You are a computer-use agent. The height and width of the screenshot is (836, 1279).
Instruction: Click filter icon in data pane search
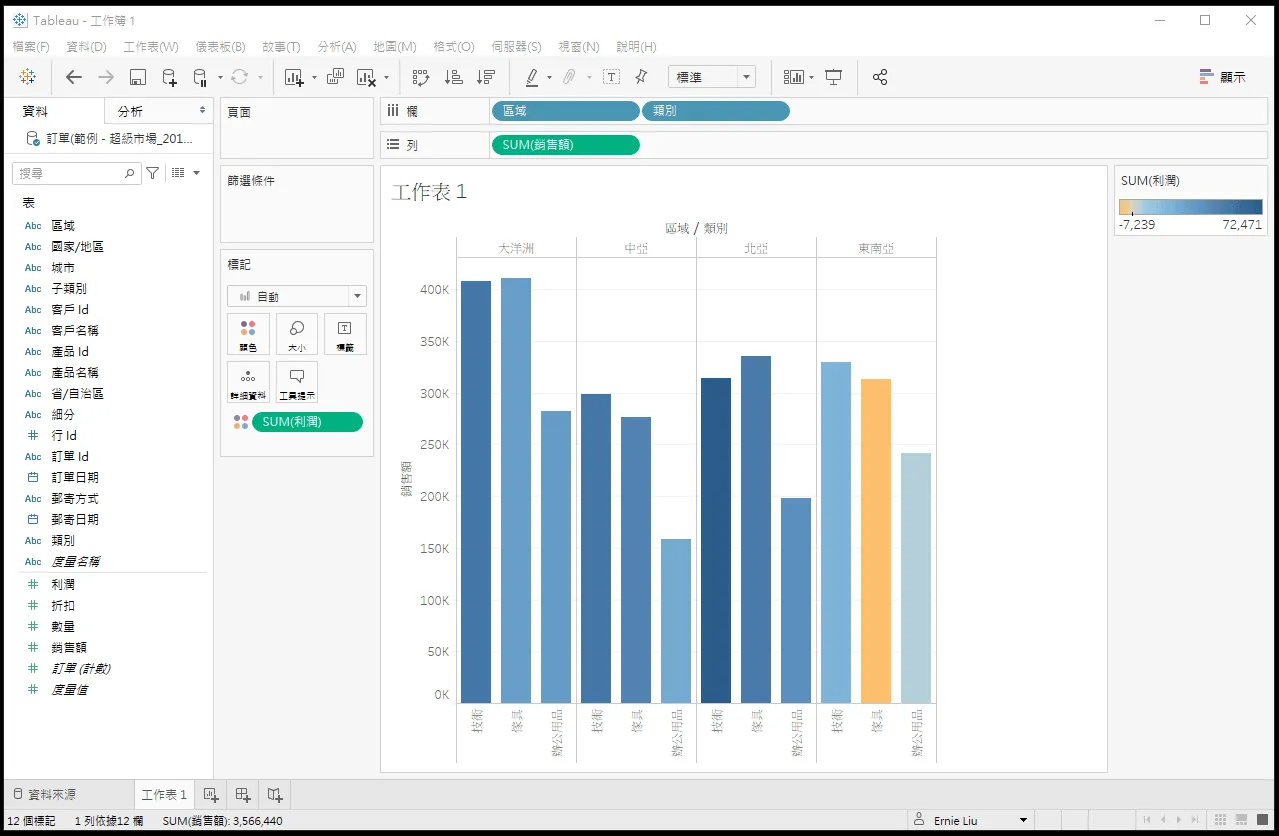[152, 173]
